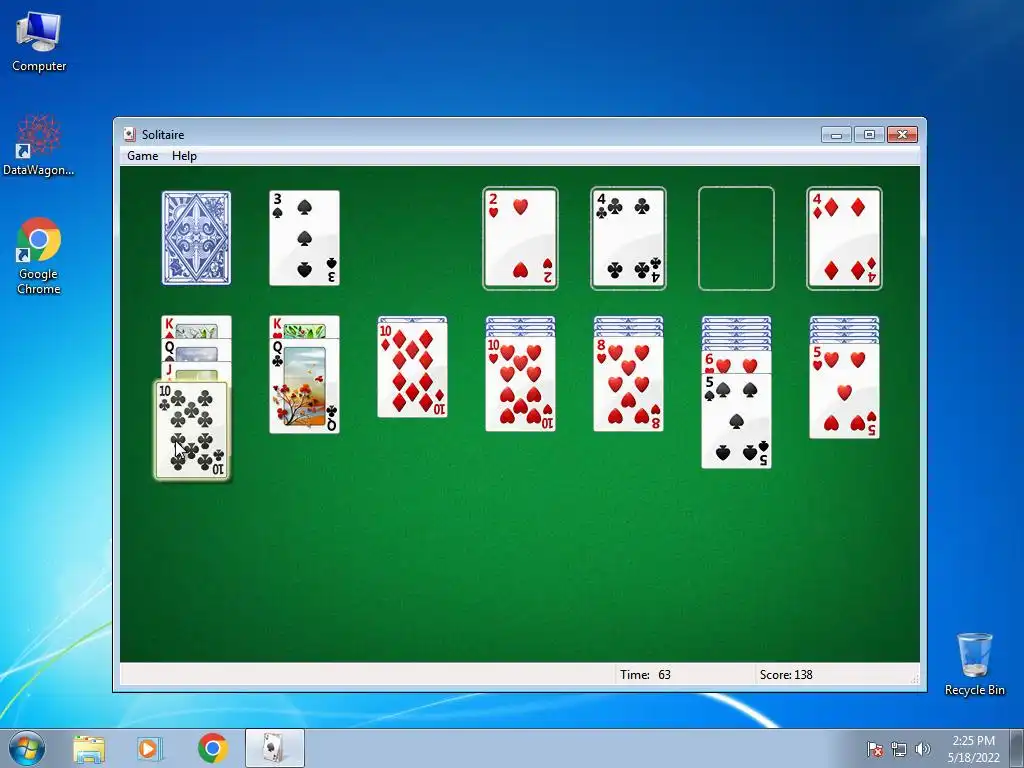Click the 4 of diamonds foundation pile
1024x768 pixels.
844,238
